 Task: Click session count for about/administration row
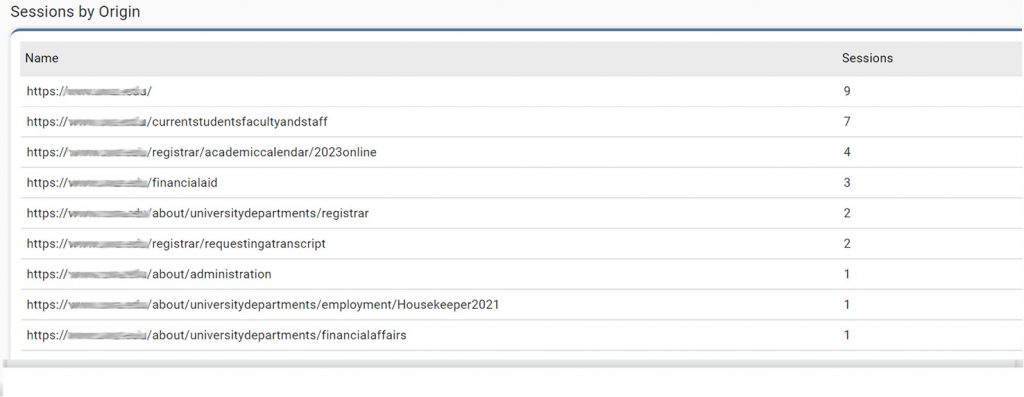846,274
